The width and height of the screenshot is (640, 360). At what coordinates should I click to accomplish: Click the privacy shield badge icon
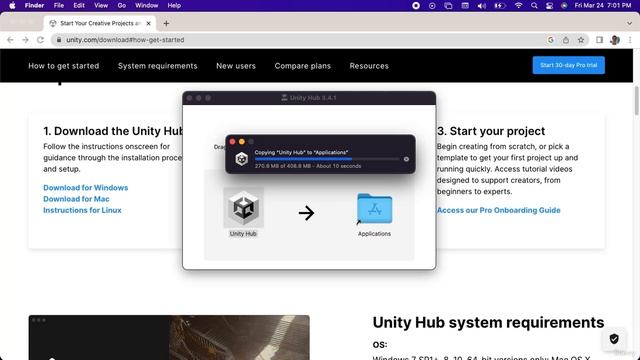tap(614, 339)
